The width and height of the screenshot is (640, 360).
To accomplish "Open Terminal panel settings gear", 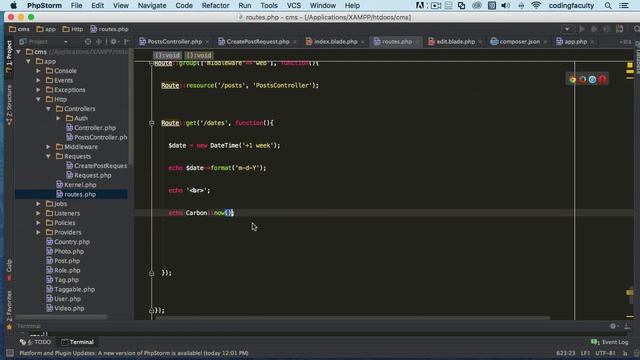I will click(x=613, y=326).
